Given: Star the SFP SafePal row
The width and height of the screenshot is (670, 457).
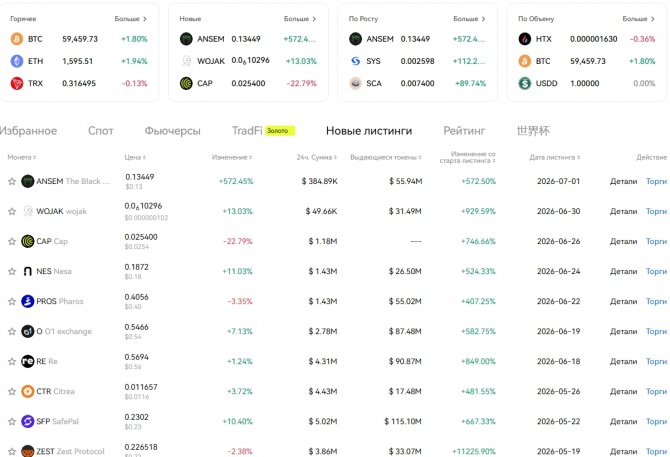Looking at the screenshot, I should click(x=12, y=422).
